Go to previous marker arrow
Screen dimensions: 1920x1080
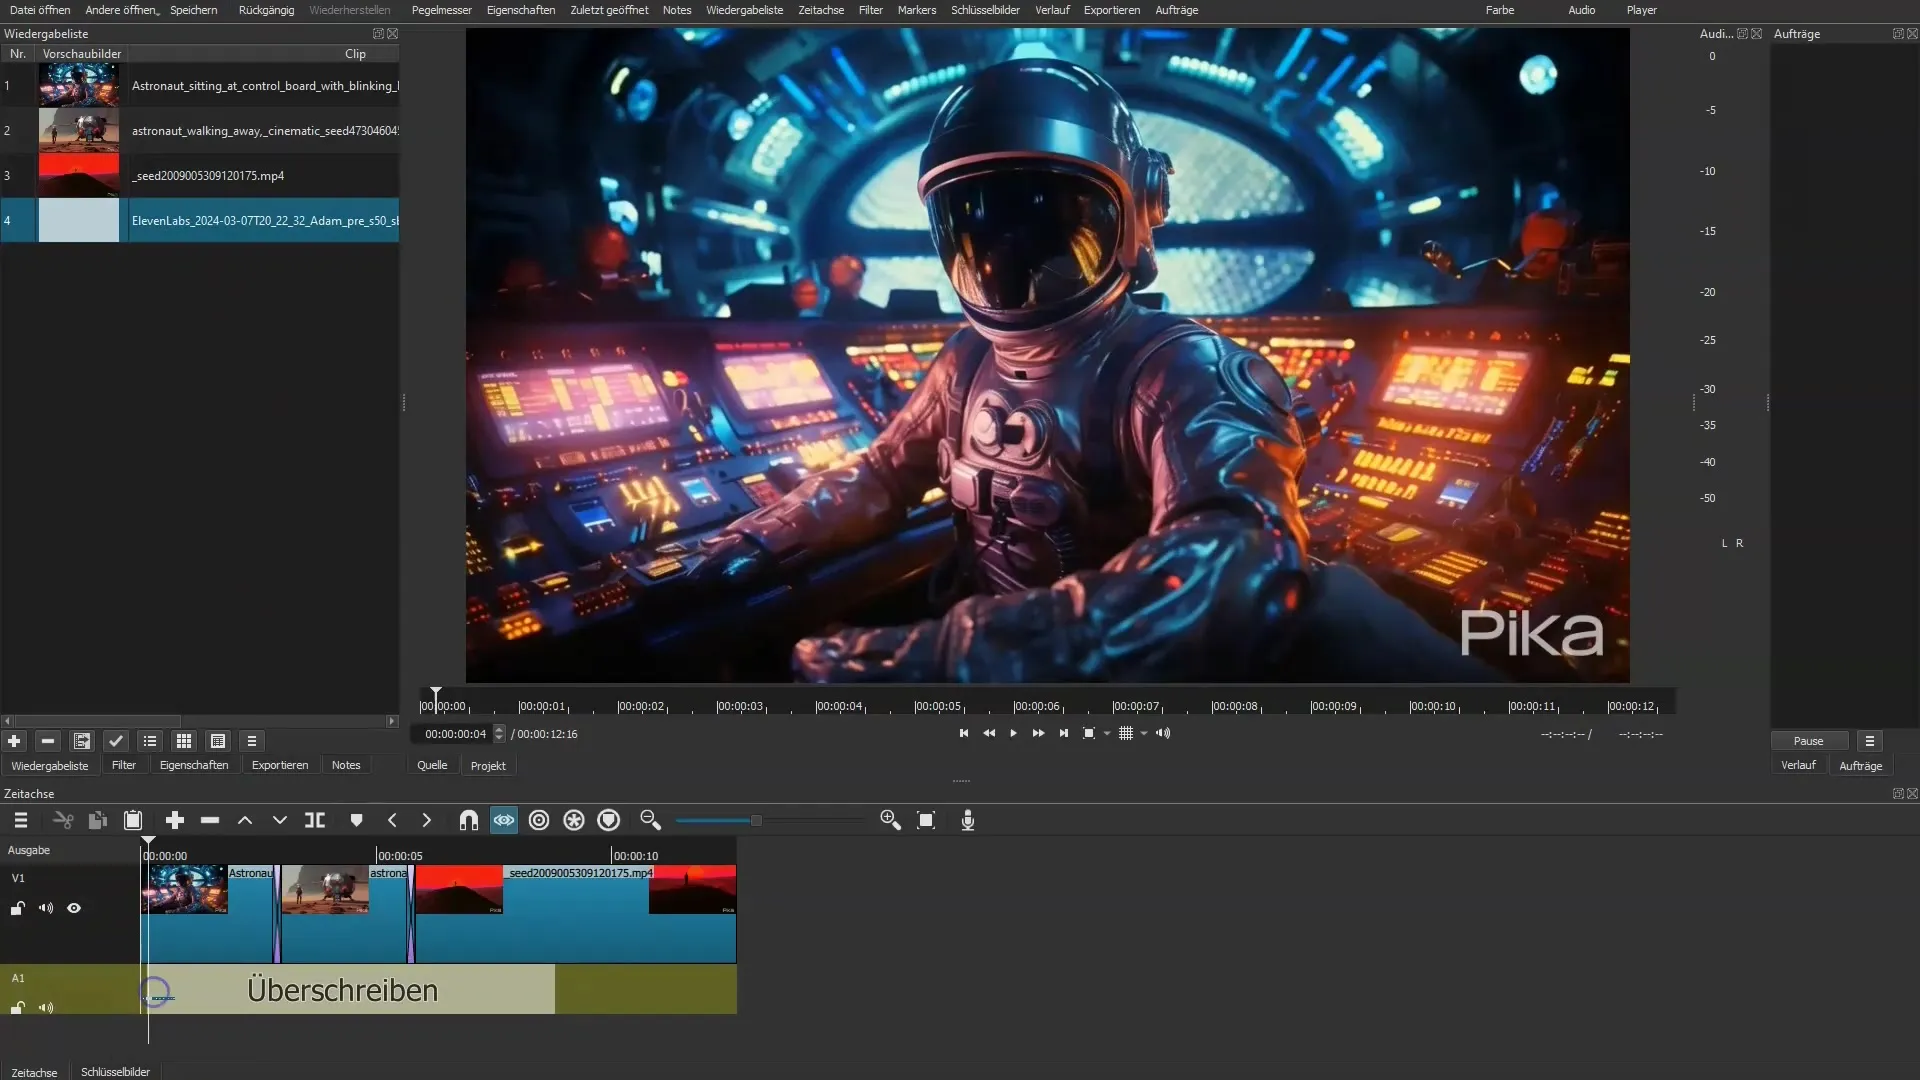click(x=392, y=820)
